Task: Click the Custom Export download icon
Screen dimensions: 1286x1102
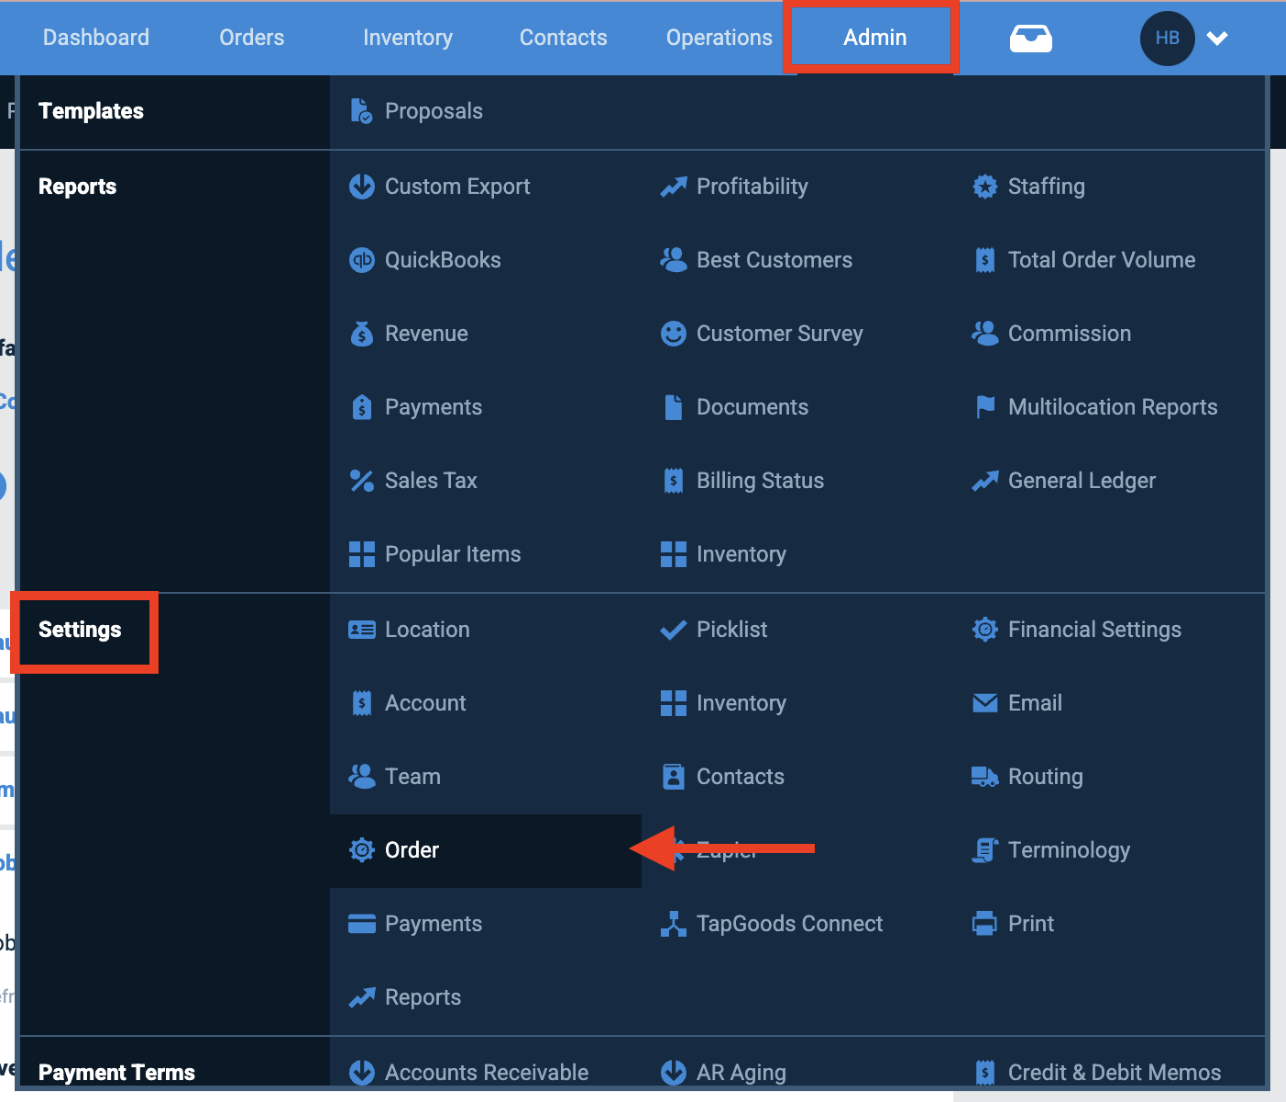Action: 361,186
